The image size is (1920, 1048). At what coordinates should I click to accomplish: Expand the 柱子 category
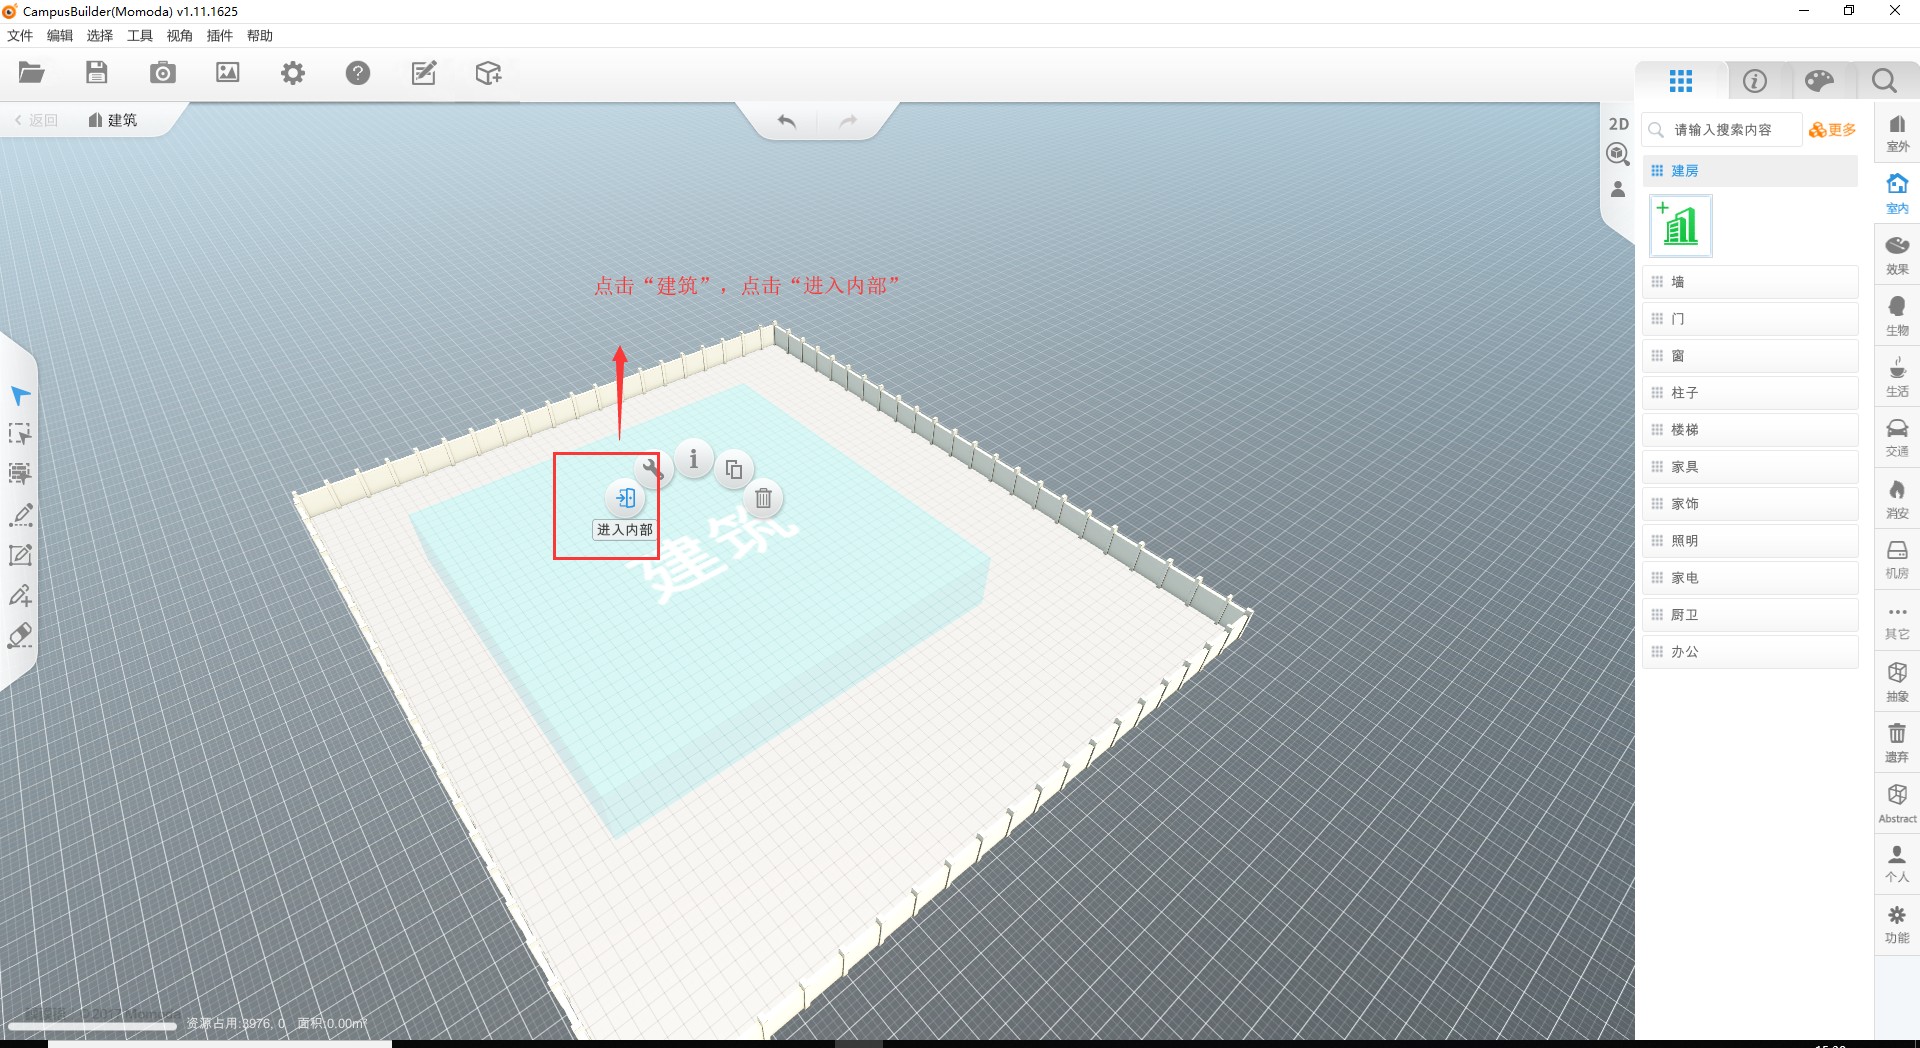click(x=1750, y=393)
